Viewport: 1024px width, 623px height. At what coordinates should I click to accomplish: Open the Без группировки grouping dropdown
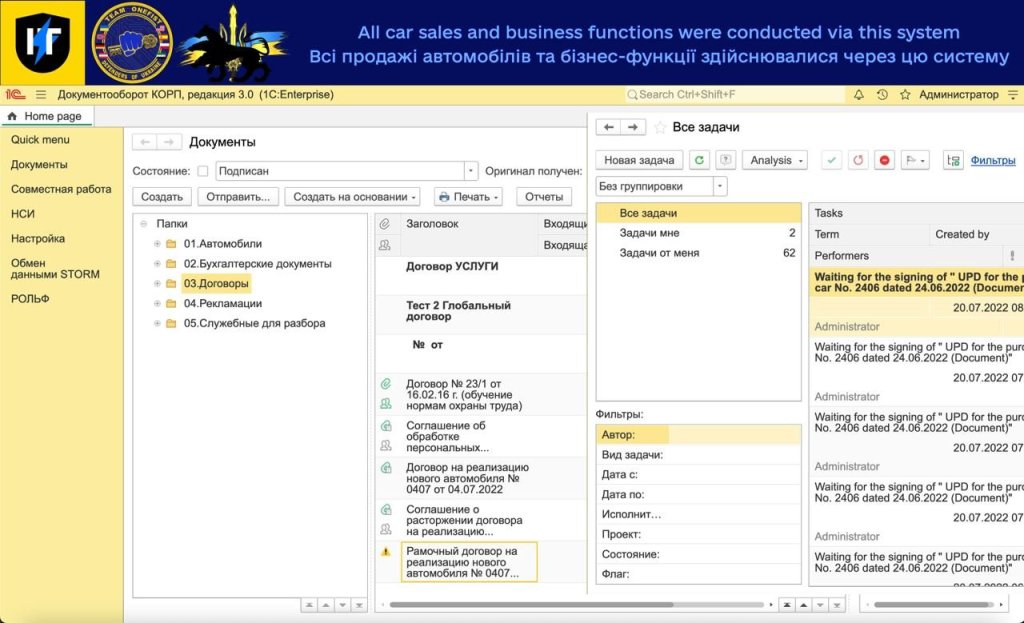(x=720, y=186)
